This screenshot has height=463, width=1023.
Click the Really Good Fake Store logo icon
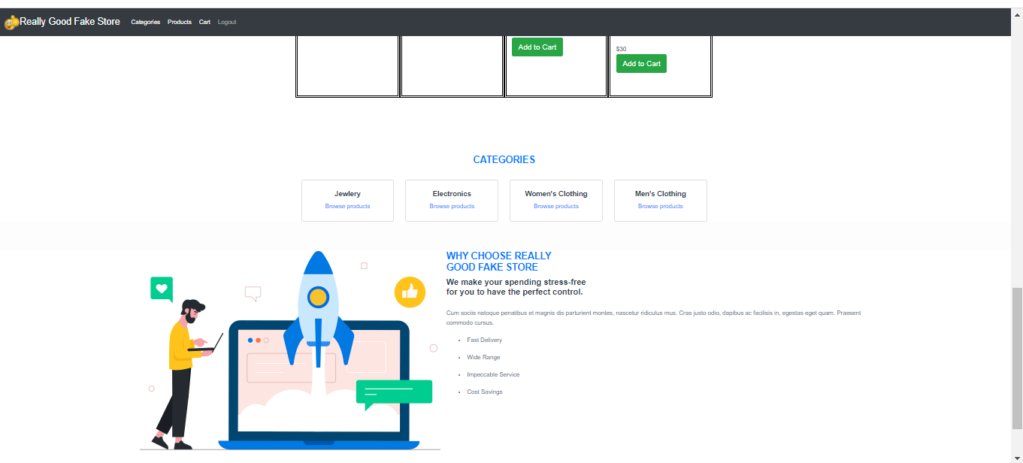pos(11,21)
